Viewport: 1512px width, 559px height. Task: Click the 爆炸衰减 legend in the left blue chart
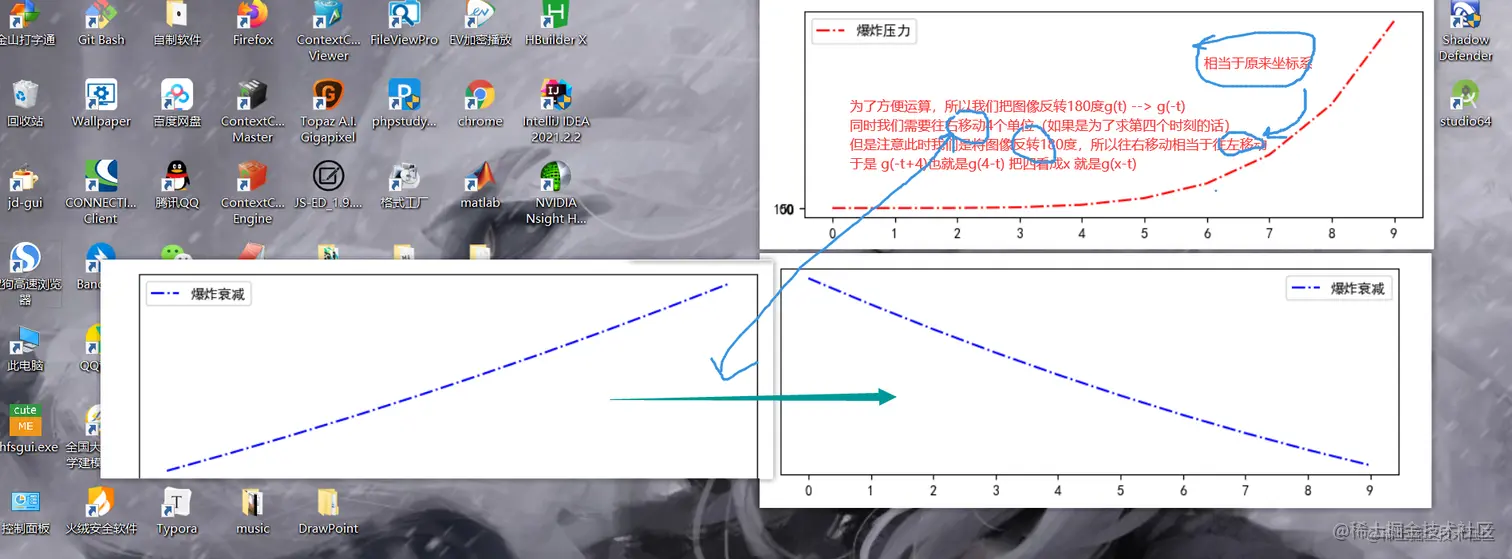point(219,294)
